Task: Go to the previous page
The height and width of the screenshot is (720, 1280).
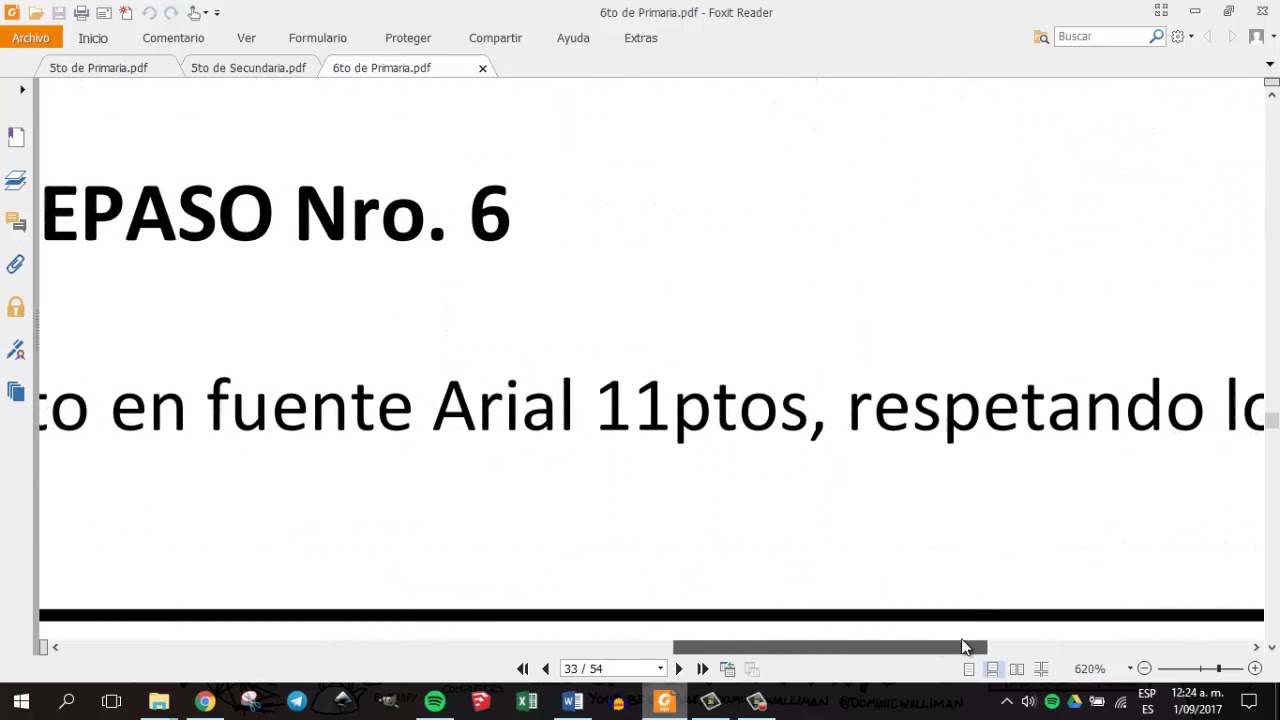Action: (545, 669)
